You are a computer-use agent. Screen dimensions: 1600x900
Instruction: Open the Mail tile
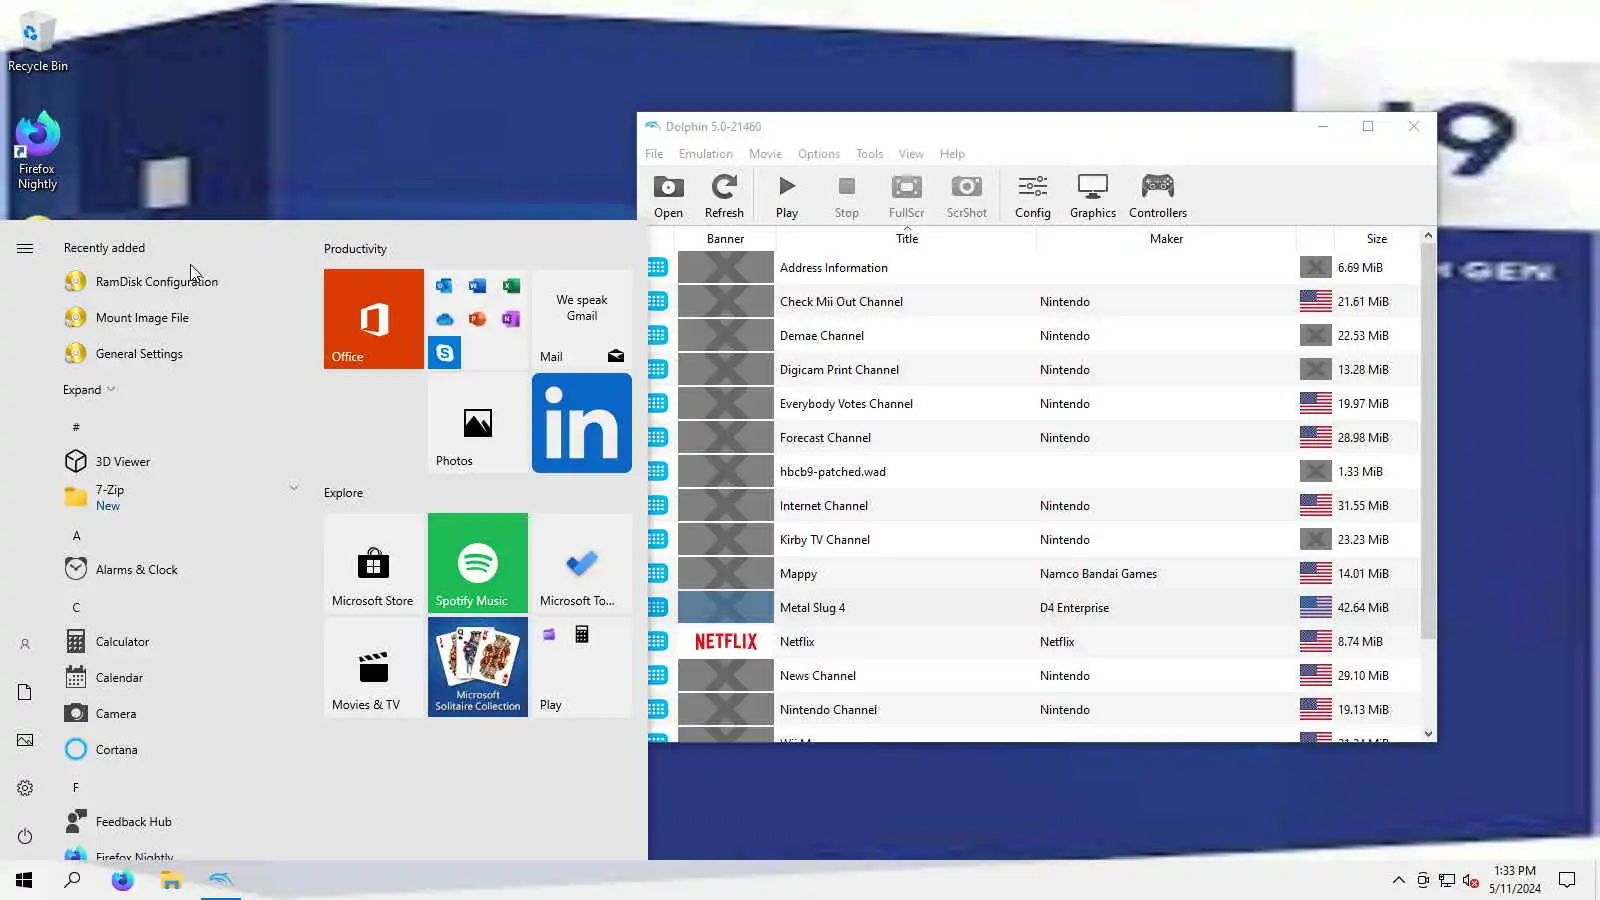pos(582,319)
